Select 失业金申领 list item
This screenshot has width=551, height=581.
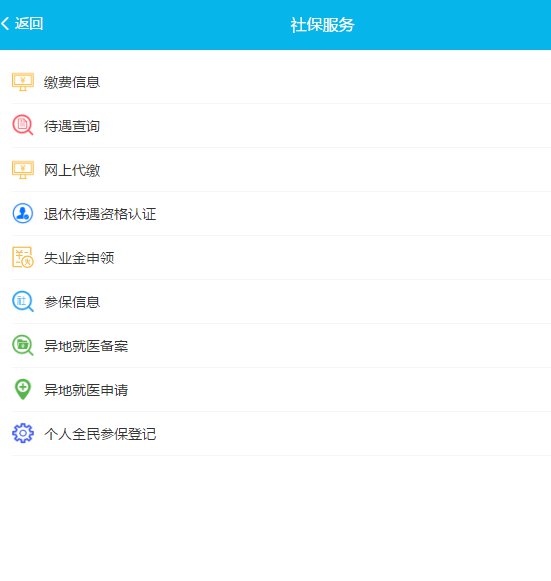click(x=275, y=258)
